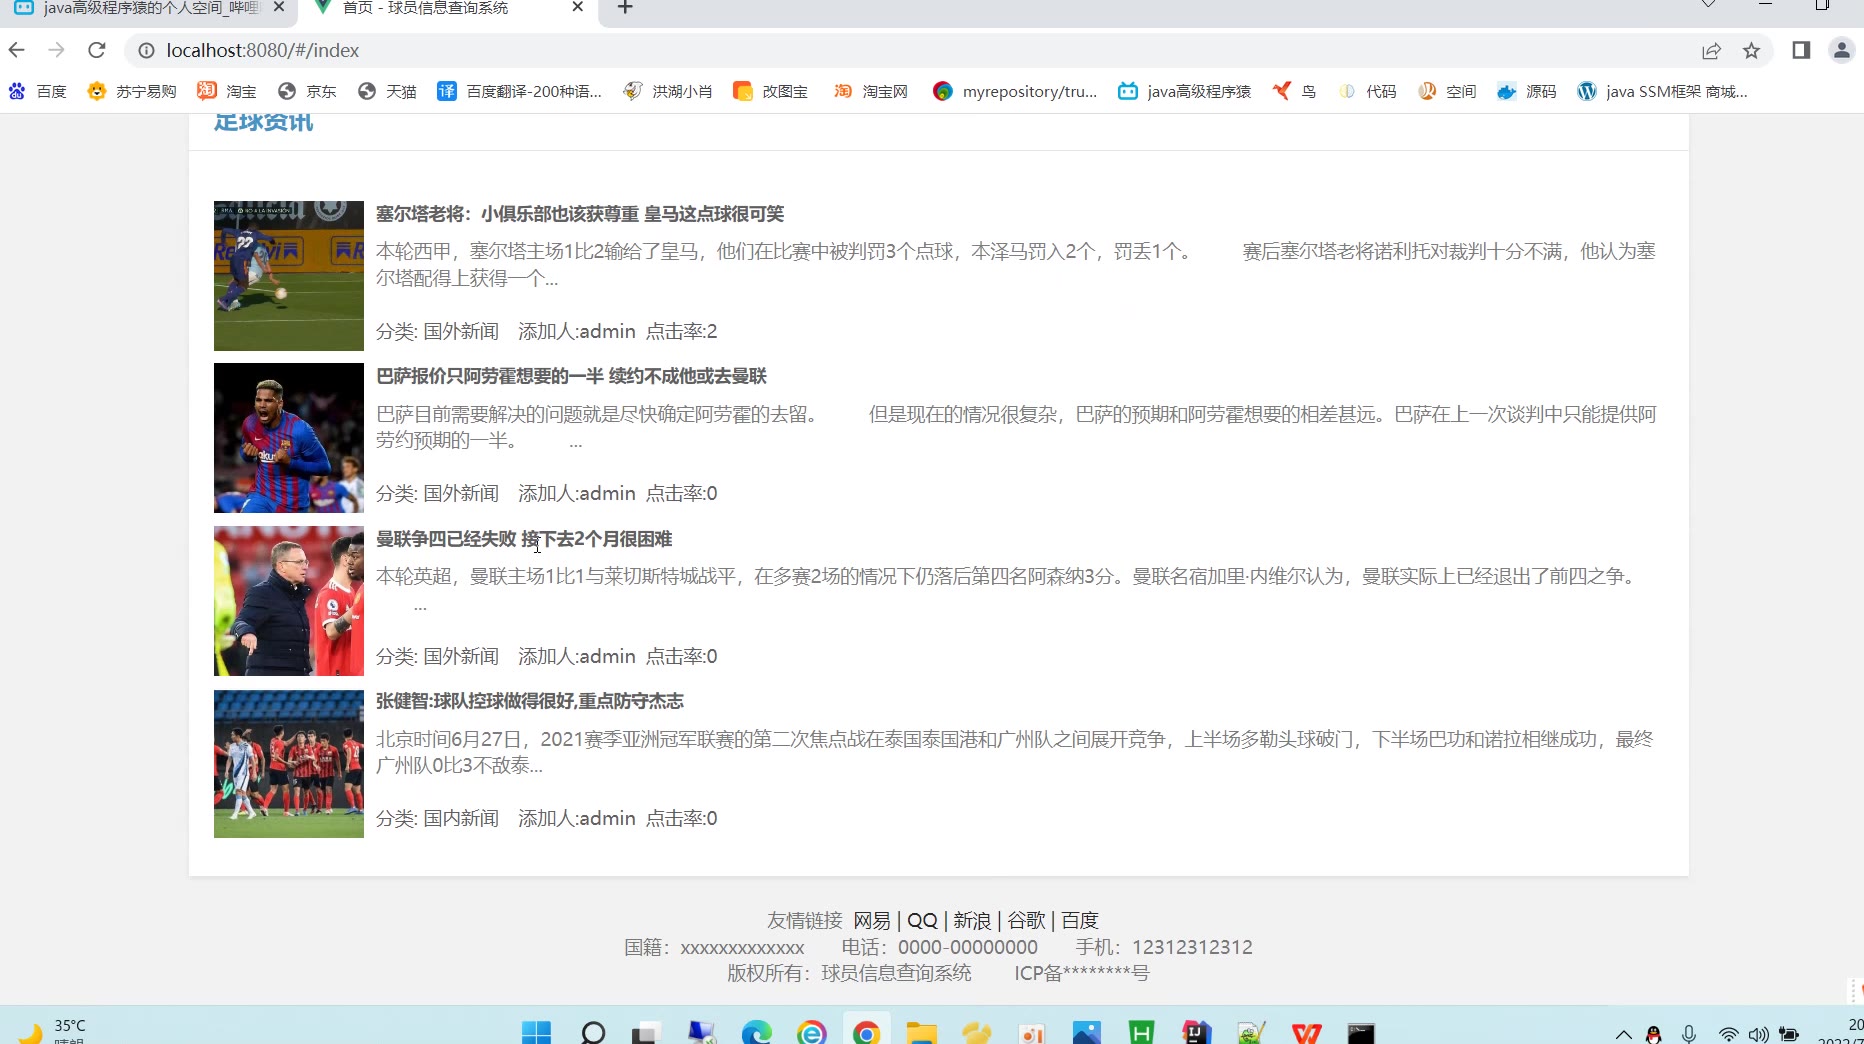
Task: Open the myrepository bookmark
Action: (1015, 91)
